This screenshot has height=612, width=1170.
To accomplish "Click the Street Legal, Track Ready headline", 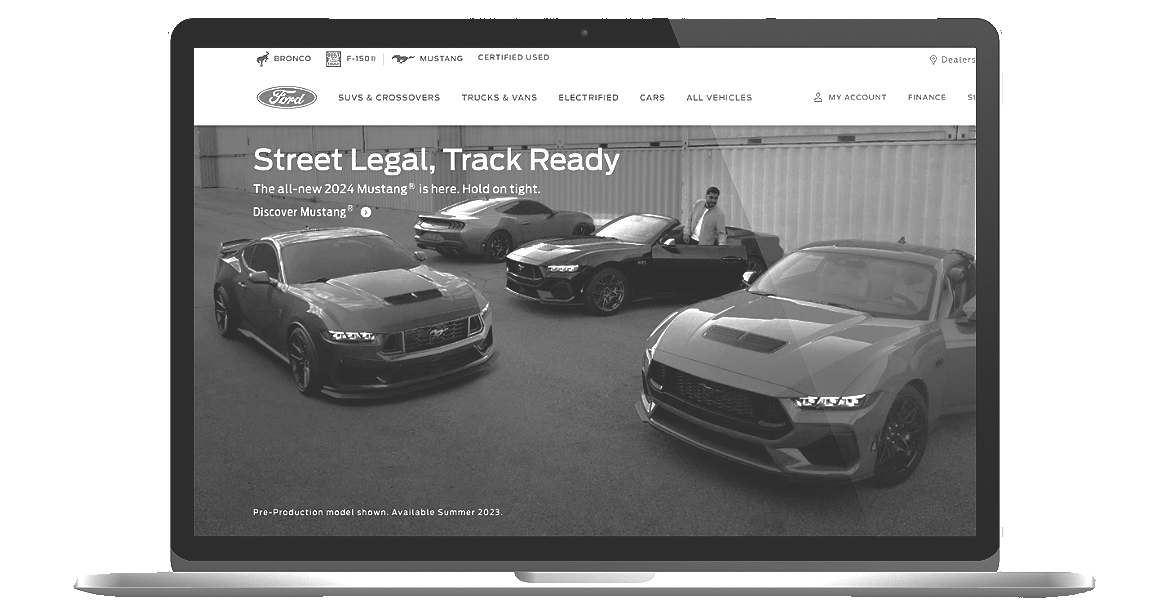I will (437, 160).
